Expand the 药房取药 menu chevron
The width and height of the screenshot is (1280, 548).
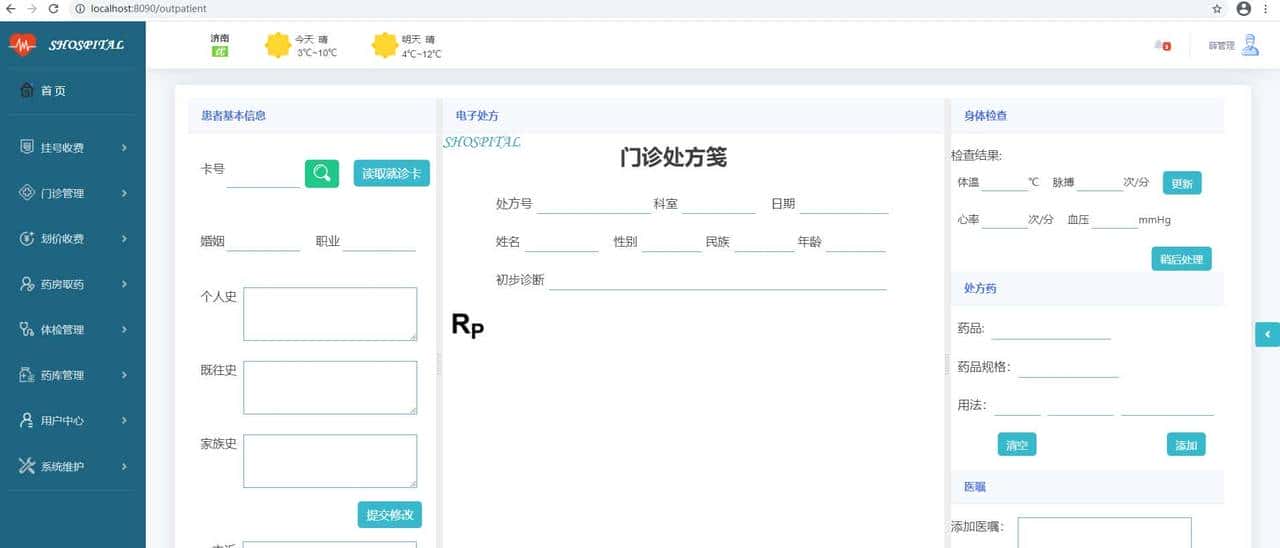(124, 284)
